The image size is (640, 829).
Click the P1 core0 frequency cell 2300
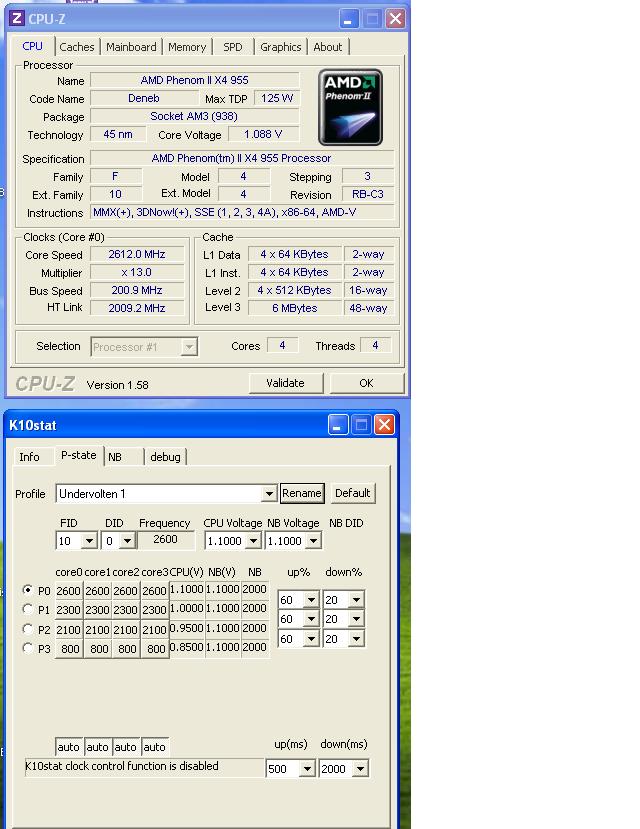(x=68, y=610)
